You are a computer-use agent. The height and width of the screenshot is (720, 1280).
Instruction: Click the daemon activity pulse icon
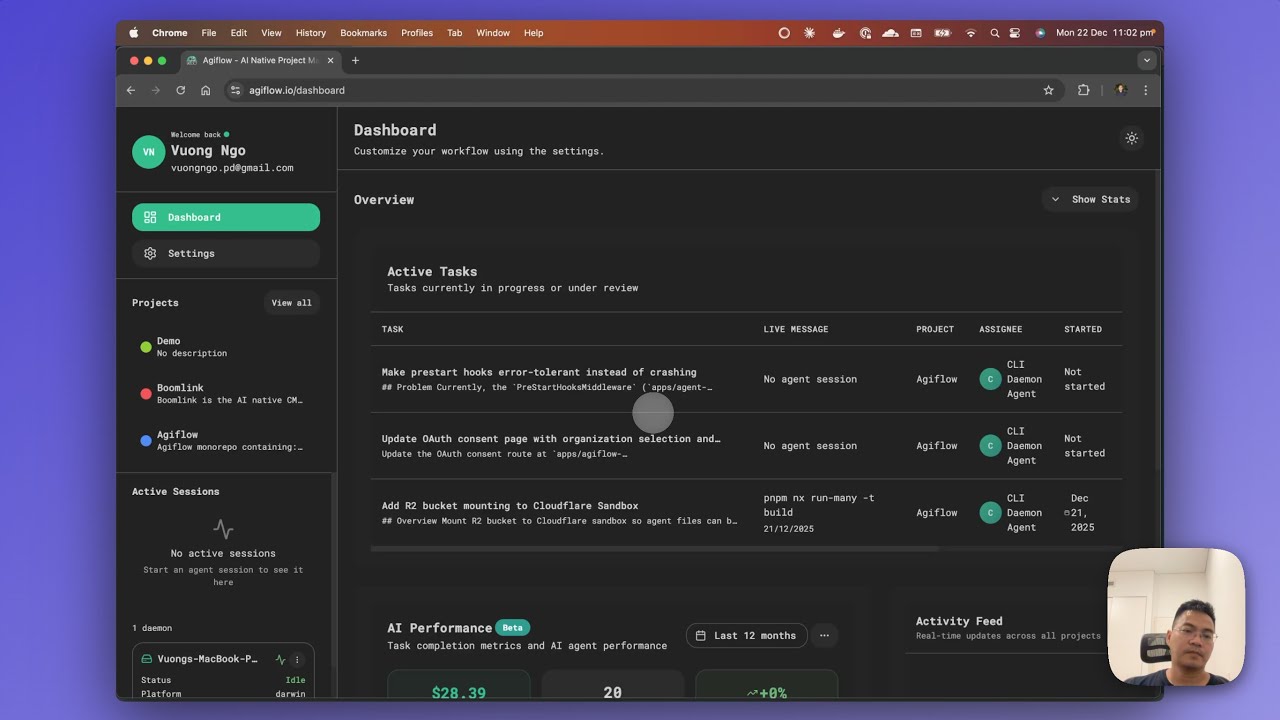tap(280, 660)
